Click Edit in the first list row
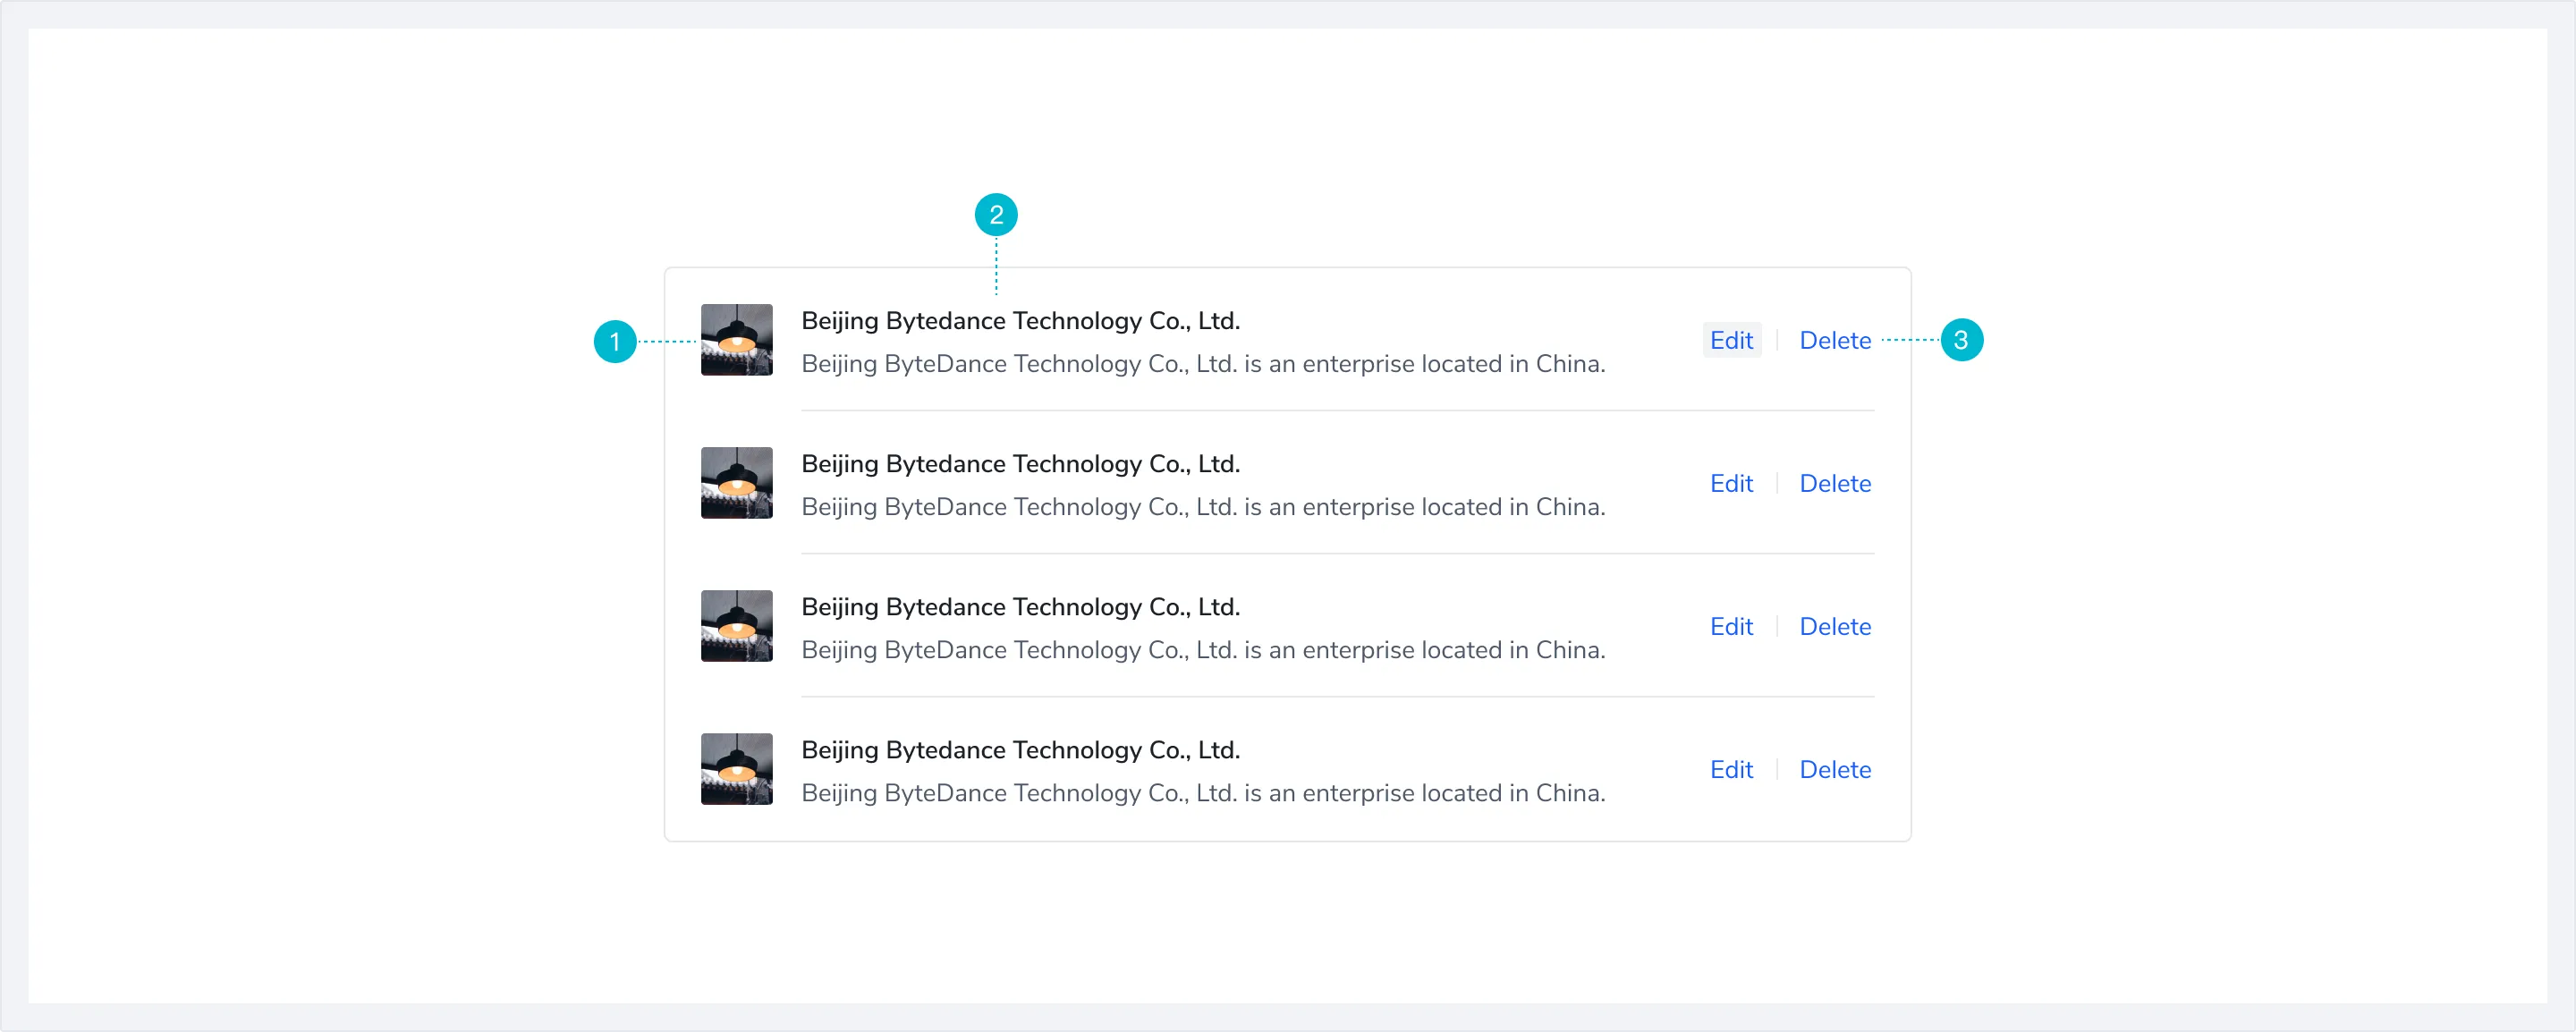Image resolution: width=2576 pixels, height=1032 pixels. 1731,340
